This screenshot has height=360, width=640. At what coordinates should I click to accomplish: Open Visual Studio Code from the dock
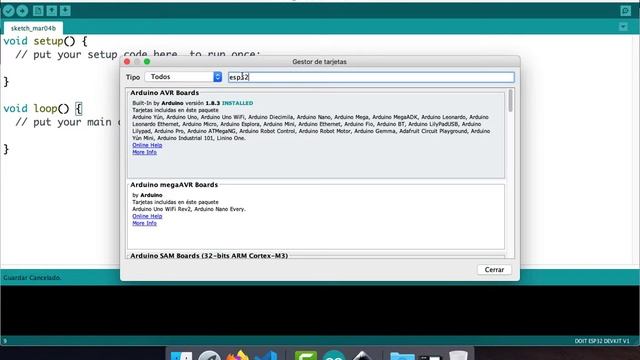click(266, 355)
